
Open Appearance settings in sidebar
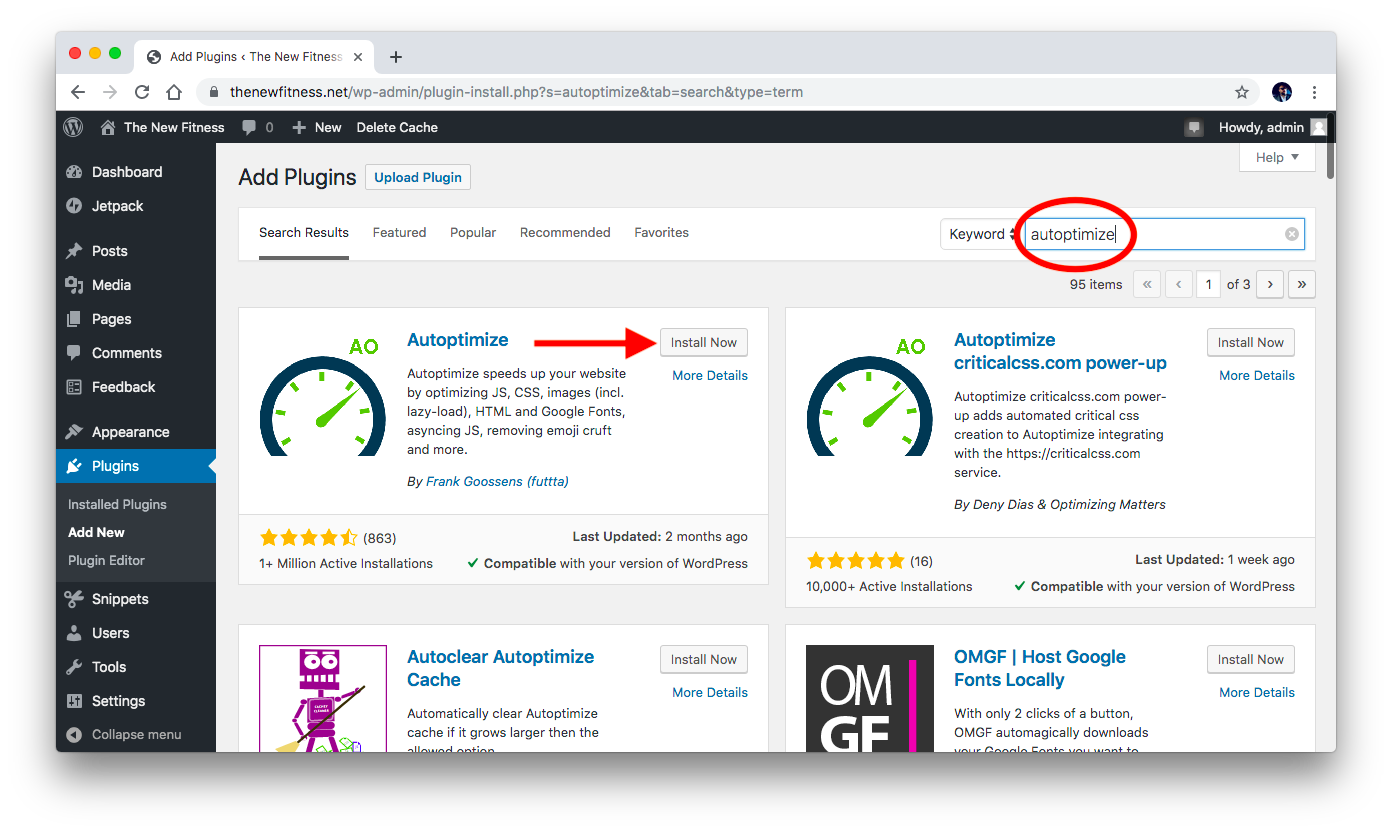(x=131, y=432)
